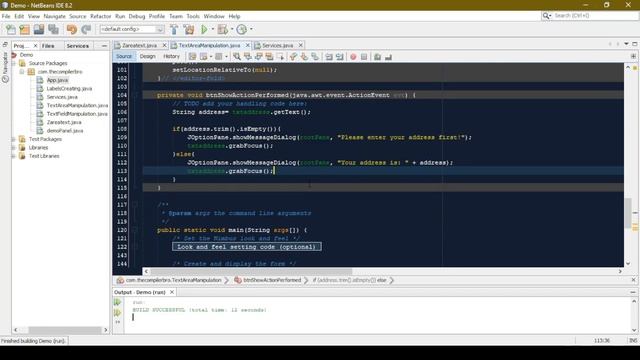The width and height of the screenshot is (640, 360).
Task: Open the Debug Project dropdown arrow
Action: pos(232,29)
